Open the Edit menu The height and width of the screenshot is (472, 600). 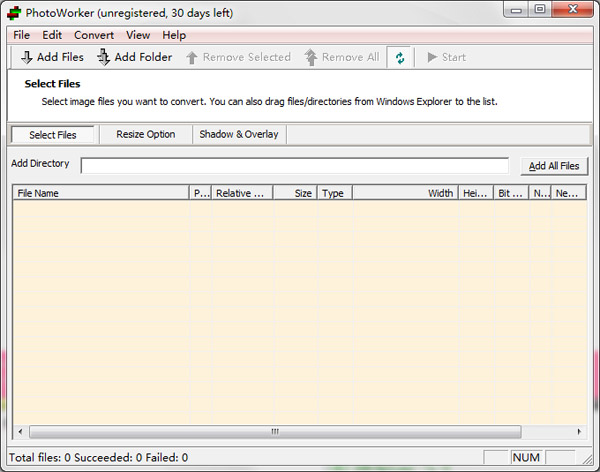[x=52, y=35]
